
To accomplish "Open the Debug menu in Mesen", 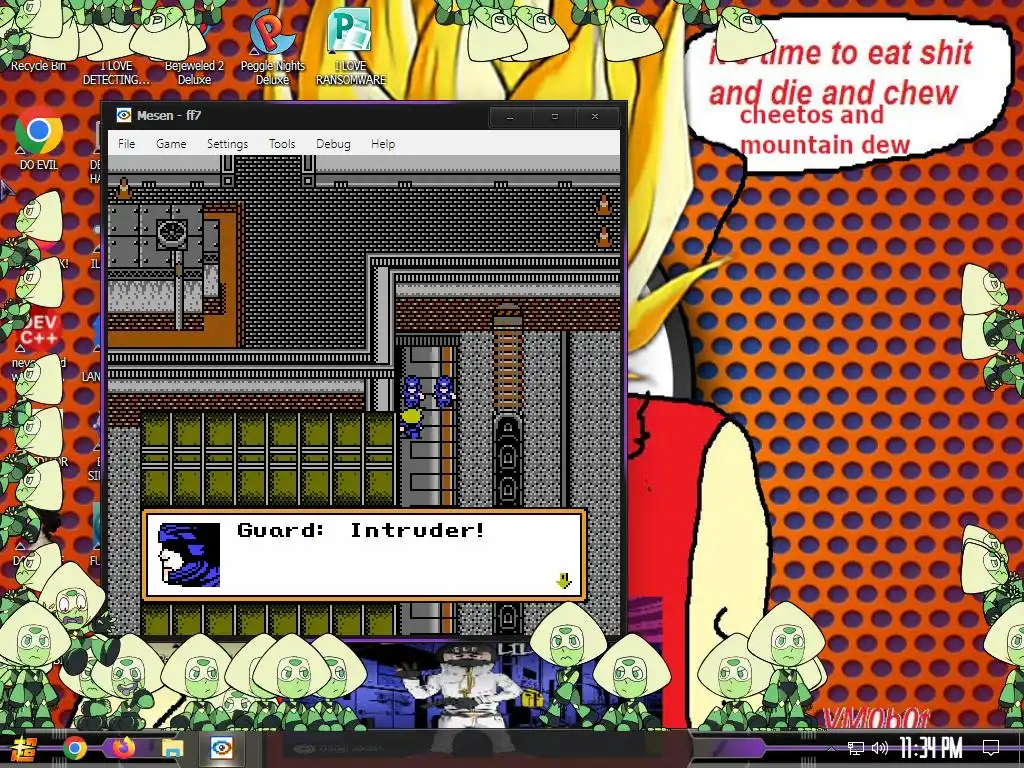I will pyautogui.click(x=333, y=144).
